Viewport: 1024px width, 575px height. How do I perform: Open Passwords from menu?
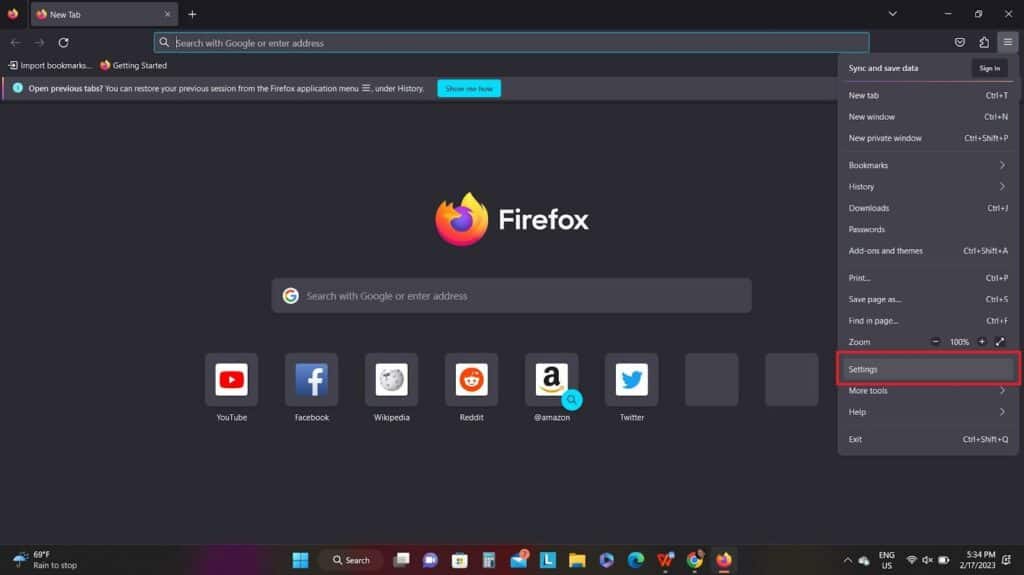pos(927,229)
